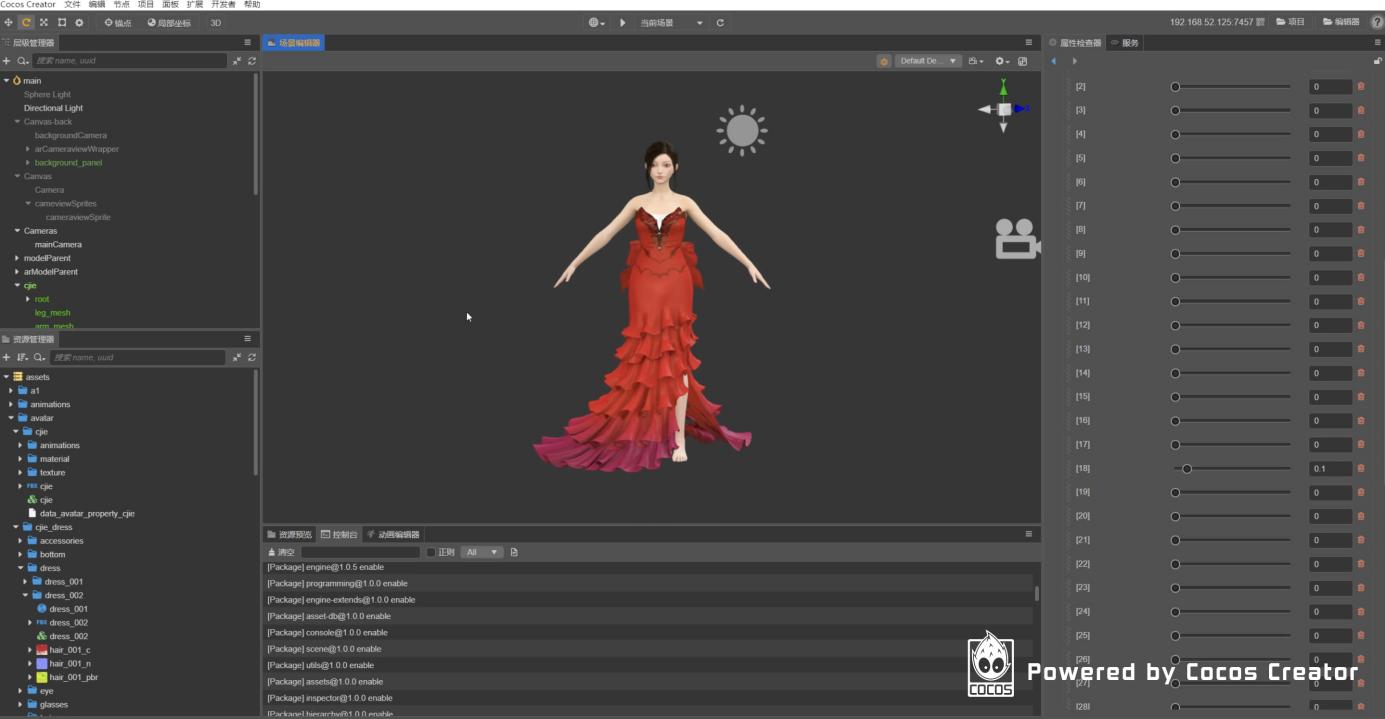Expand the dress_001 folder
The image size is (1385, 719).
[26, 582]
